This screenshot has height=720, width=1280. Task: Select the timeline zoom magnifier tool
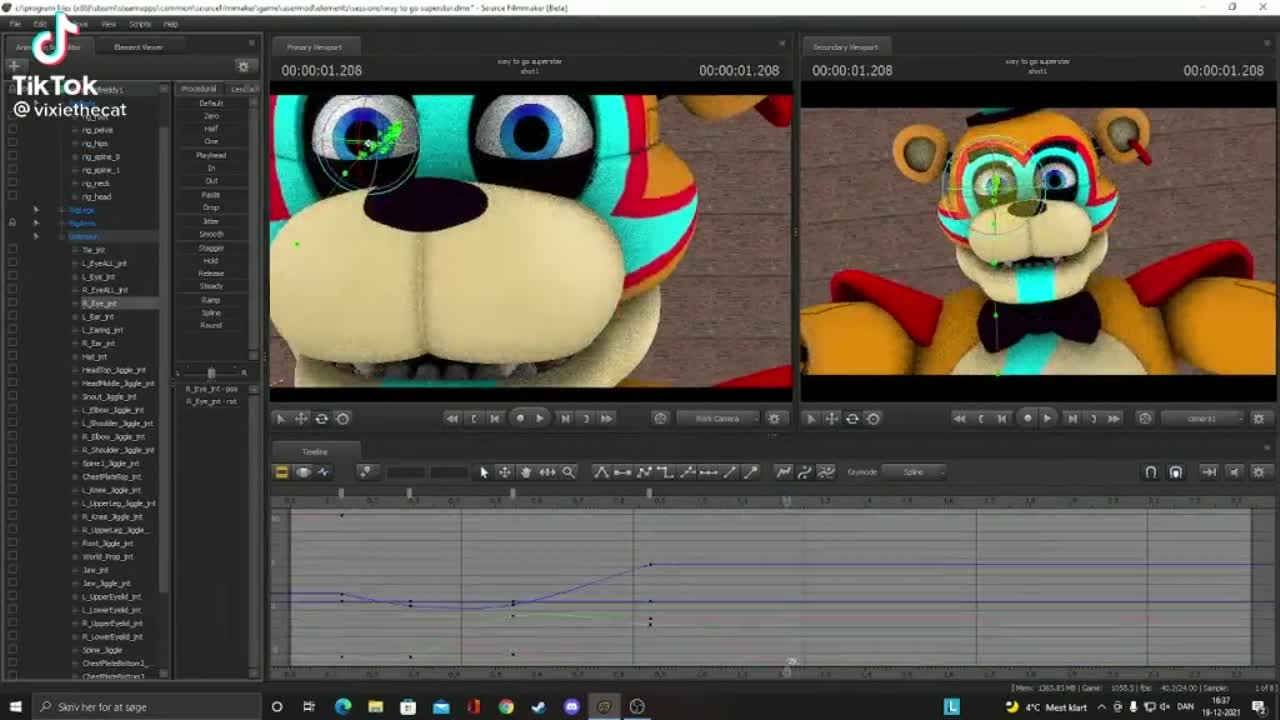[568, 472]
